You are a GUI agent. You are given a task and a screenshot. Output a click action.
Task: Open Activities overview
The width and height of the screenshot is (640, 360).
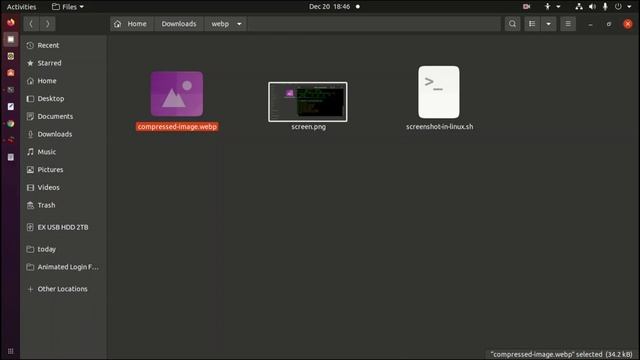21,7
